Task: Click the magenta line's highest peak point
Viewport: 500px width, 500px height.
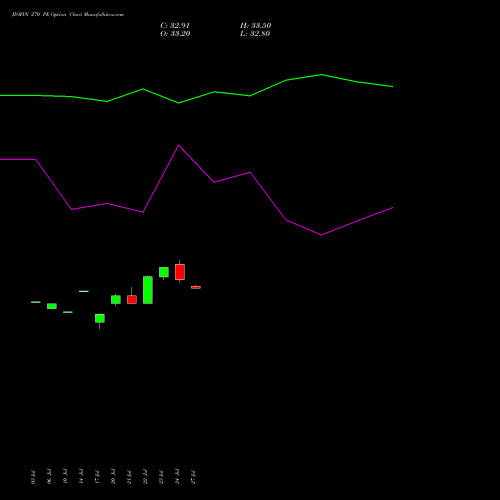Action: click(x=179, y=145)
